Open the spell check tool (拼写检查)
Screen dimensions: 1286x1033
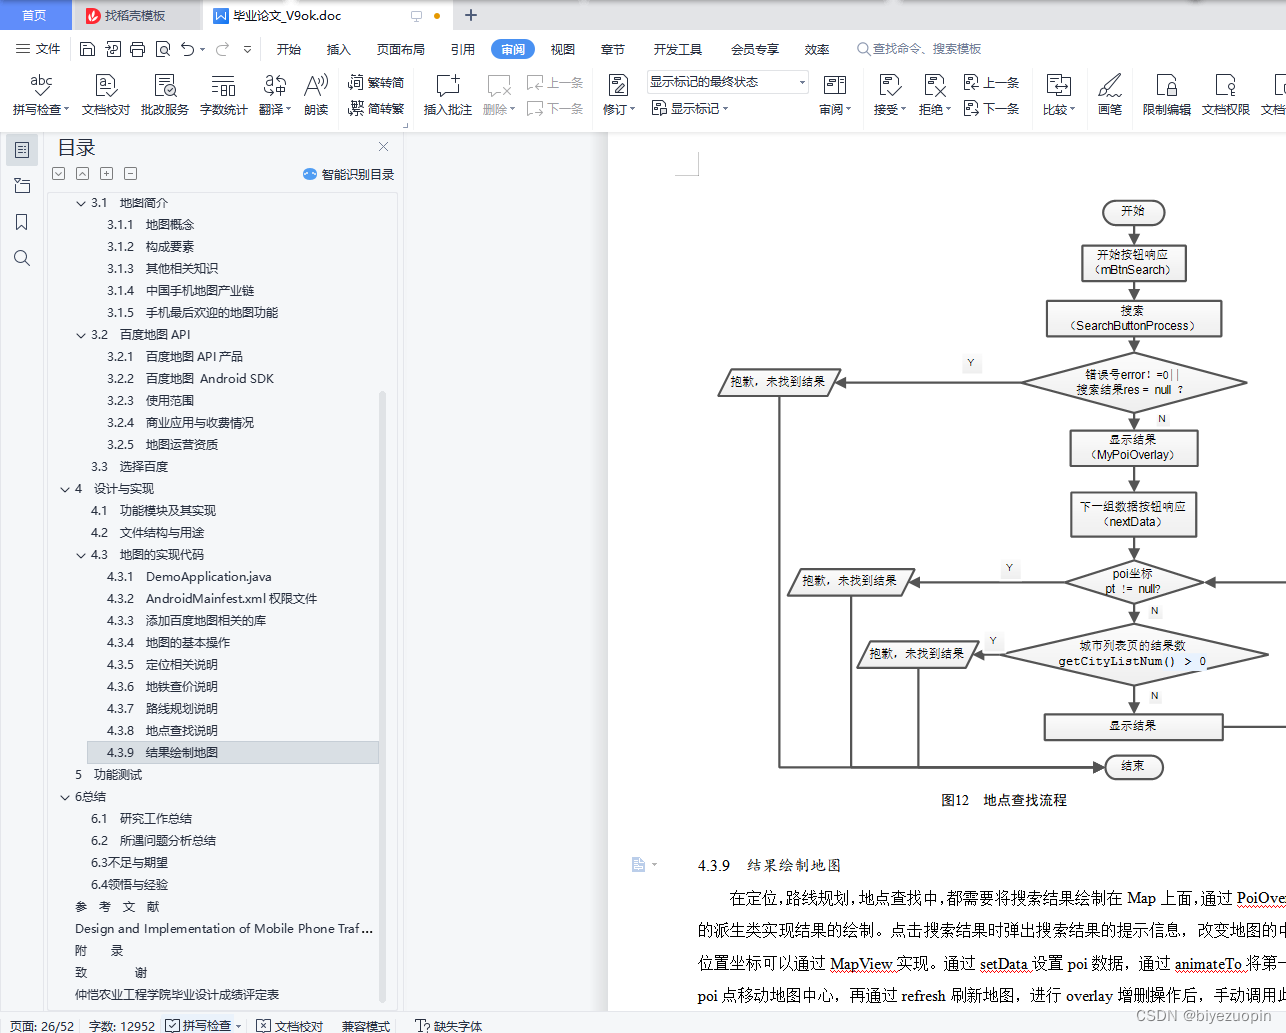point(41,95)
